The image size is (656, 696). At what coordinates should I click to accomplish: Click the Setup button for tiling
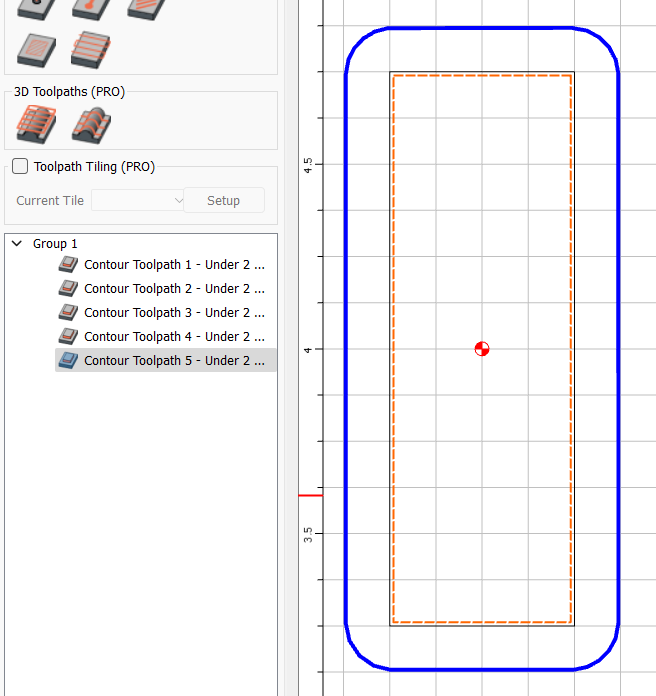click(x=224, y=201)
